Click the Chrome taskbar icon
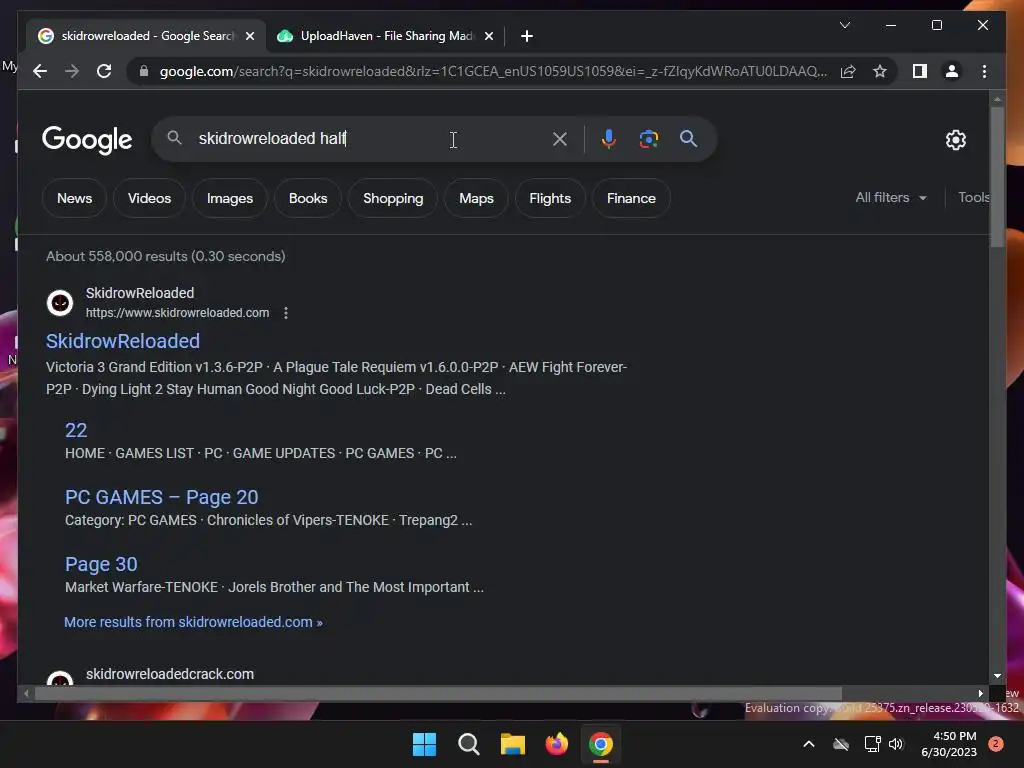 pos(601,744)
